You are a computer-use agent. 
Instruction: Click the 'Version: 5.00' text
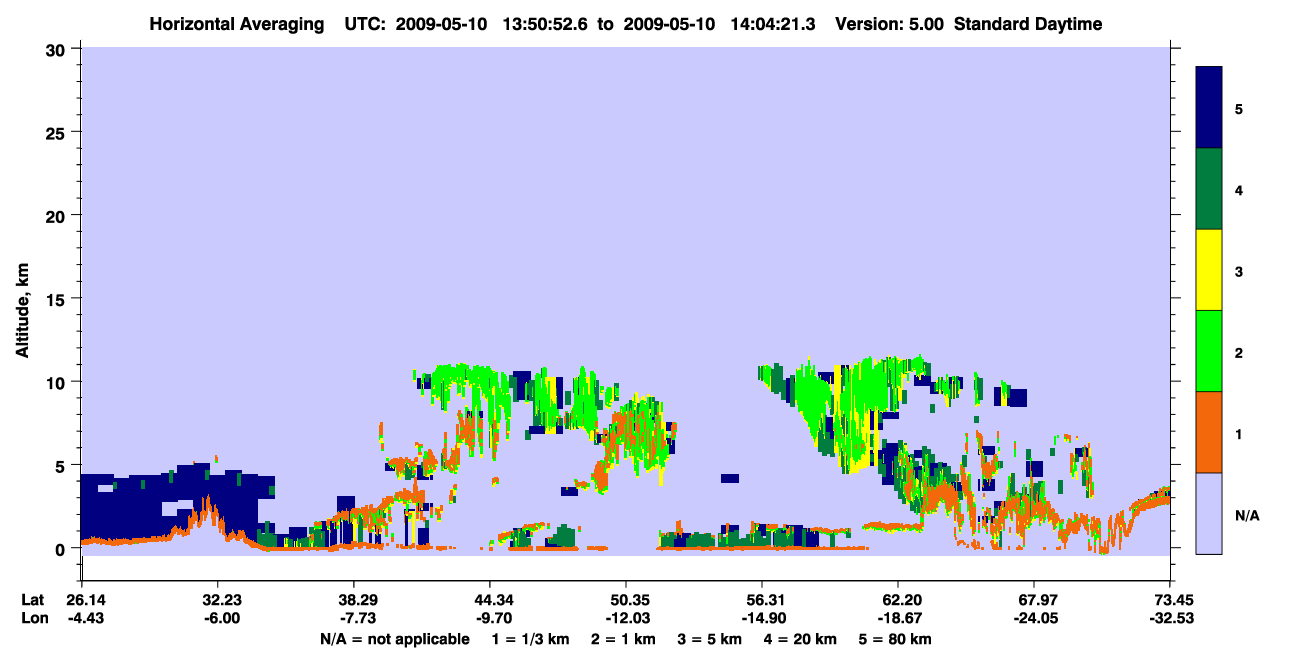888,24
